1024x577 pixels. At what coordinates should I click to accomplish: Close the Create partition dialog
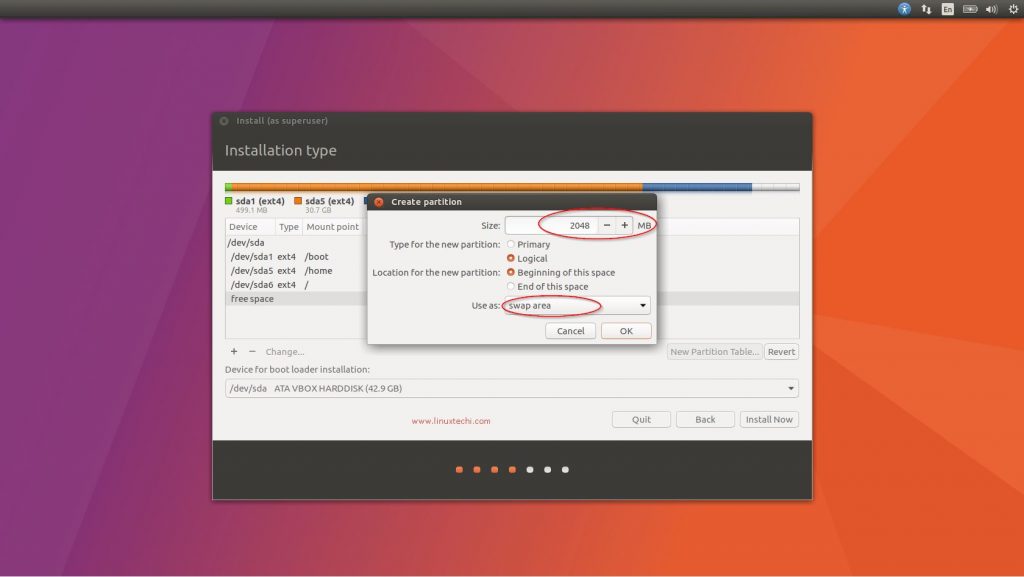379,202
